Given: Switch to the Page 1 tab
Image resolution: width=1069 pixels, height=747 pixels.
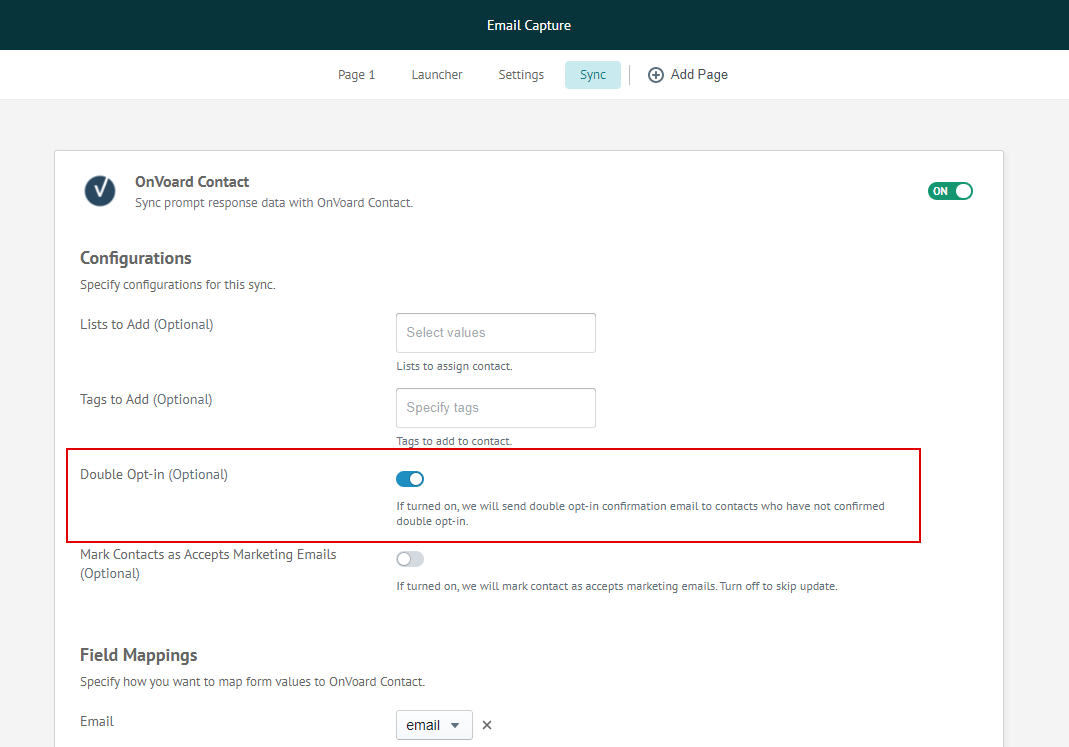Looking at the screenshot, I should pyautogui.click(x=357, y=75).
